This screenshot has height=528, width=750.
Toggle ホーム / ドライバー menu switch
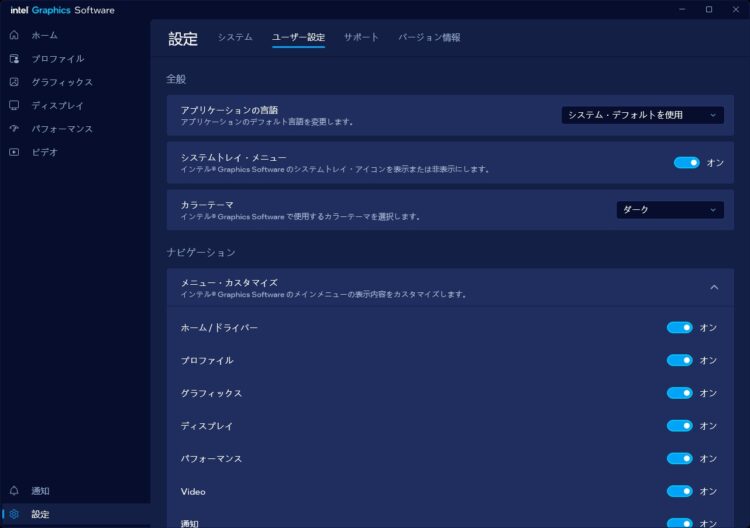(x=680, y=328)
